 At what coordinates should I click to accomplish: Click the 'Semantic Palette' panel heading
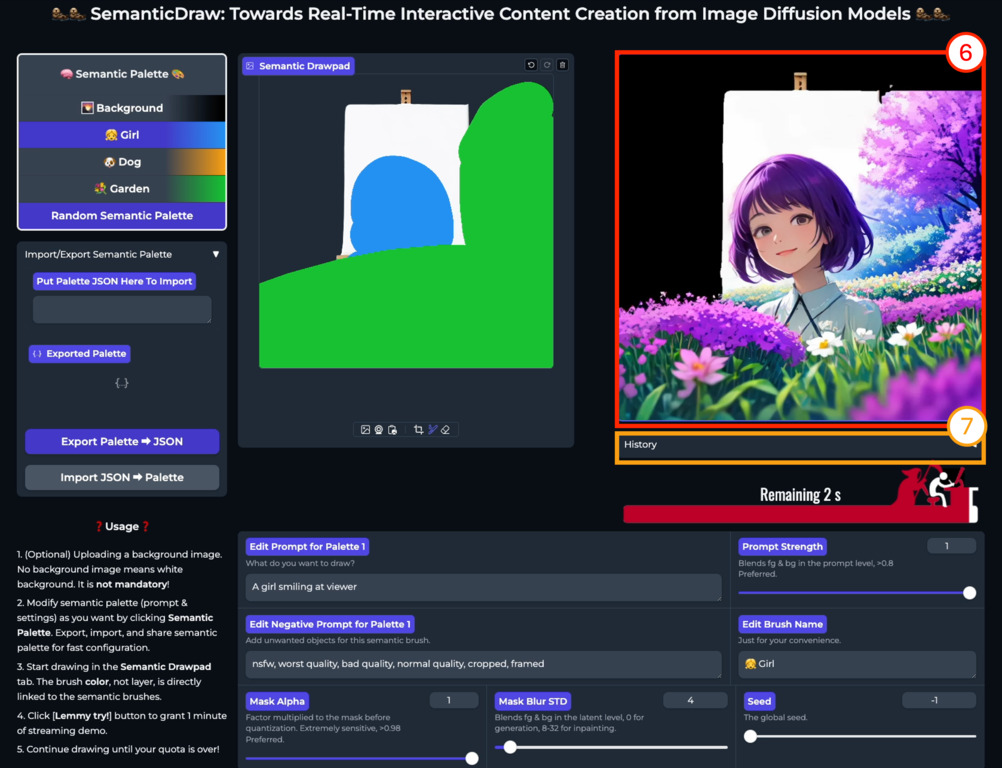[122, 74]
